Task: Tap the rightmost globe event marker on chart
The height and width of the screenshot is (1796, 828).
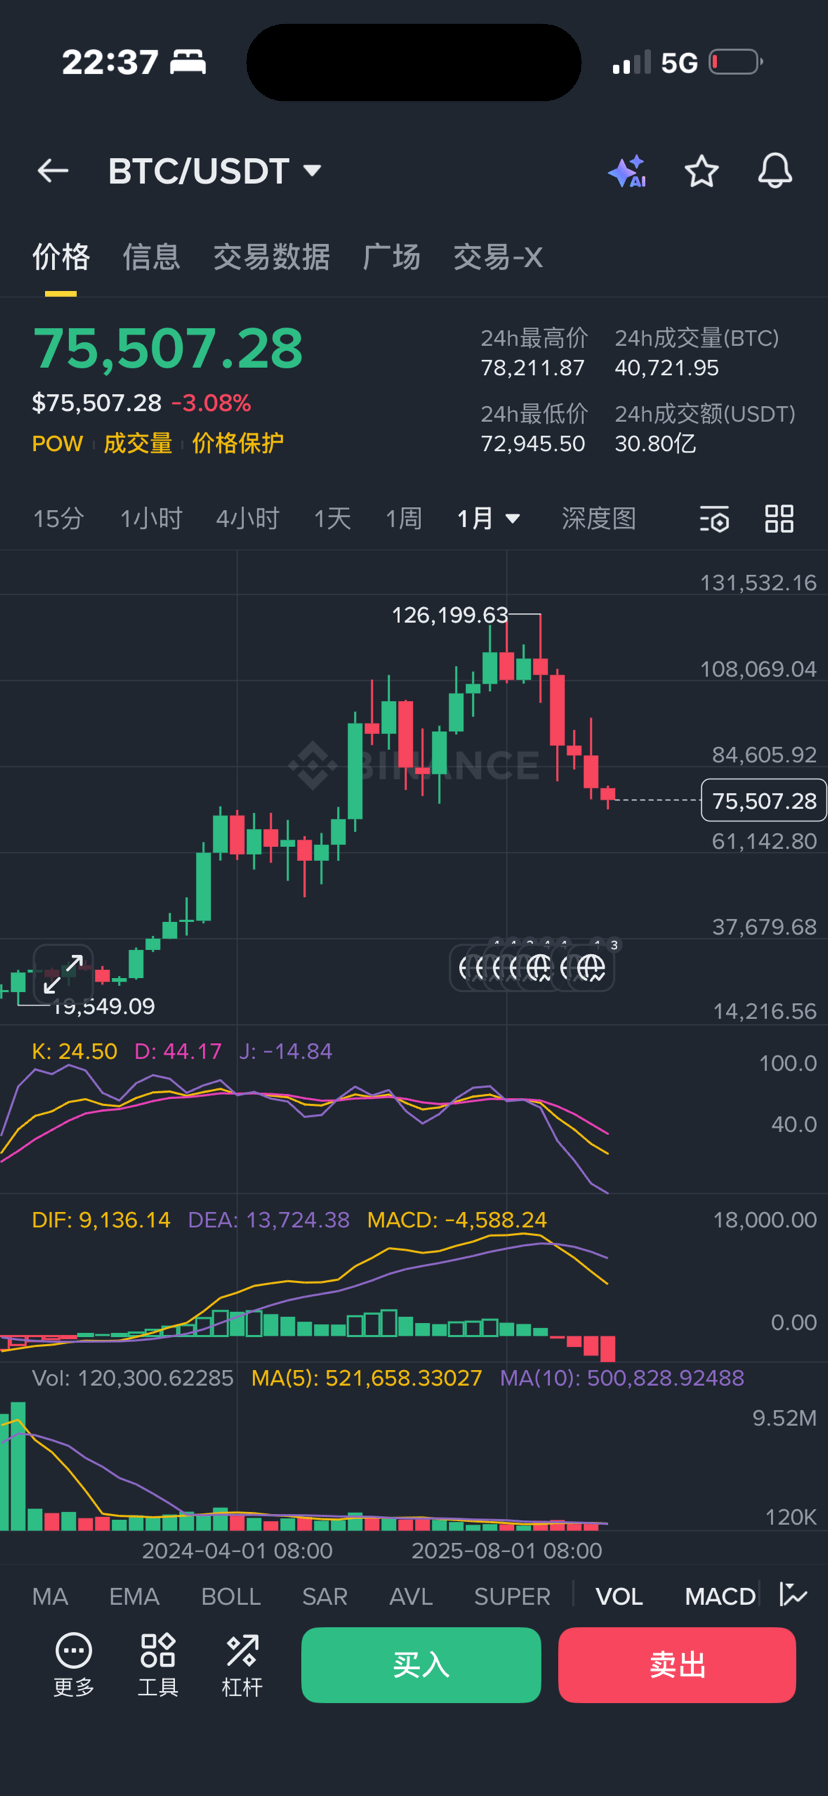Action: [x=591, y=968]
